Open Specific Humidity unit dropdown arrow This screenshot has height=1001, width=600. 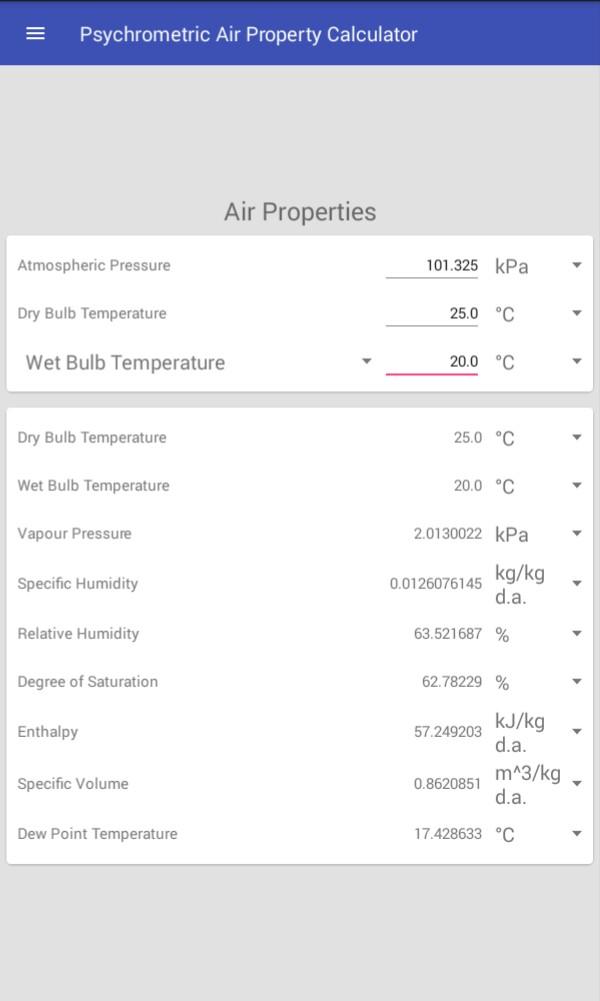pos(576,584)
